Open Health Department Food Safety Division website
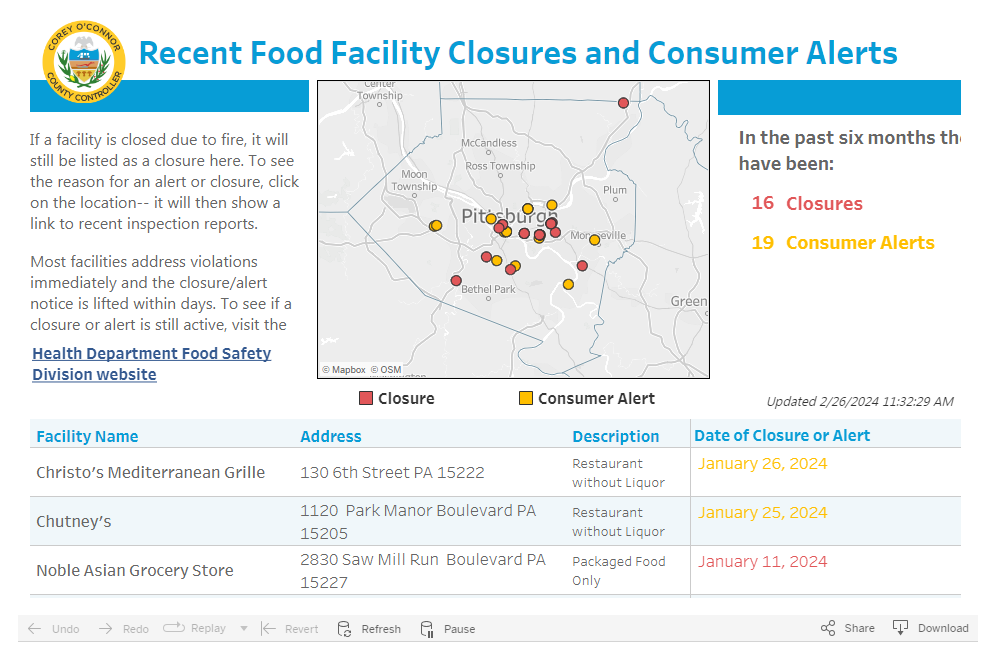 pyautogui.click(x=151, y=362)
